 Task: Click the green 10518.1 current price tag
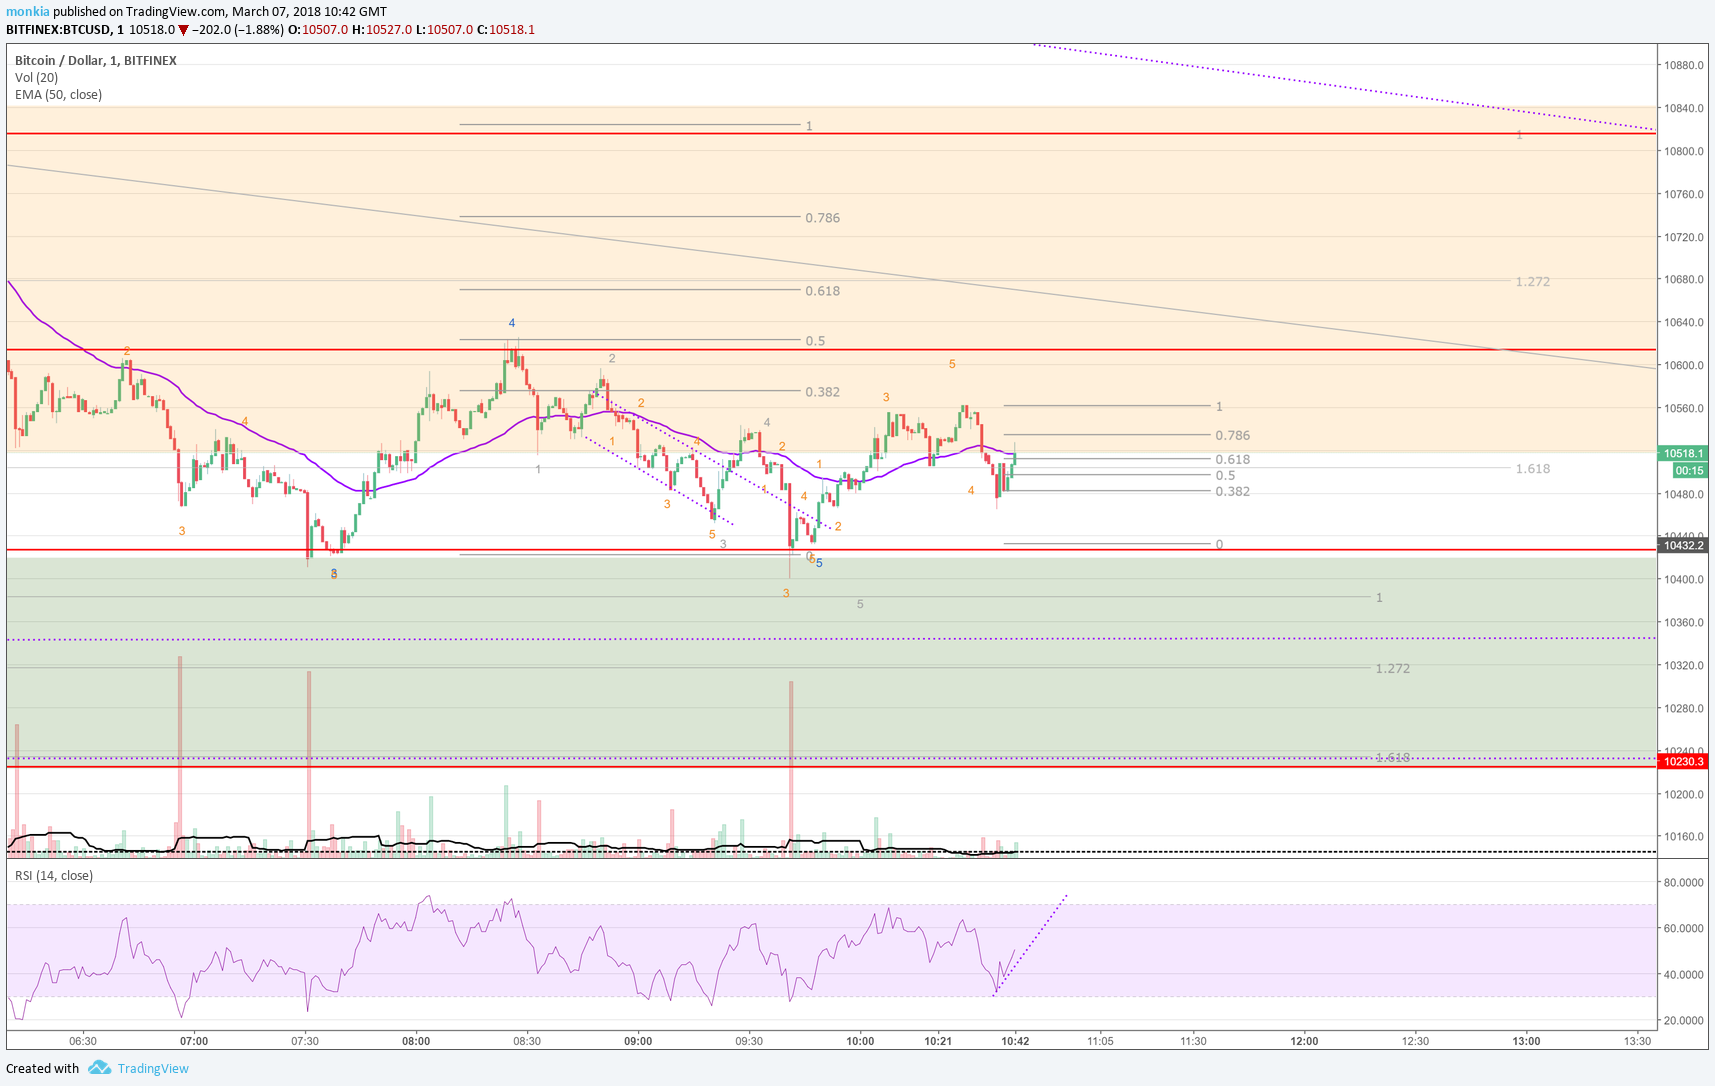pos(1682,453)
